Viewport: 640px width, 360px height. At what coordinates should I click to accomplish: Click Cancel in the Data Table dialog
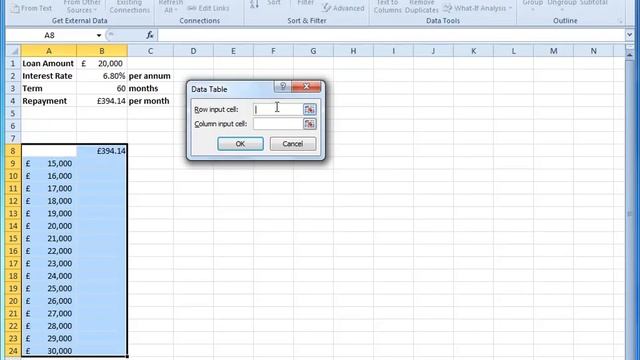pos(293,144)
